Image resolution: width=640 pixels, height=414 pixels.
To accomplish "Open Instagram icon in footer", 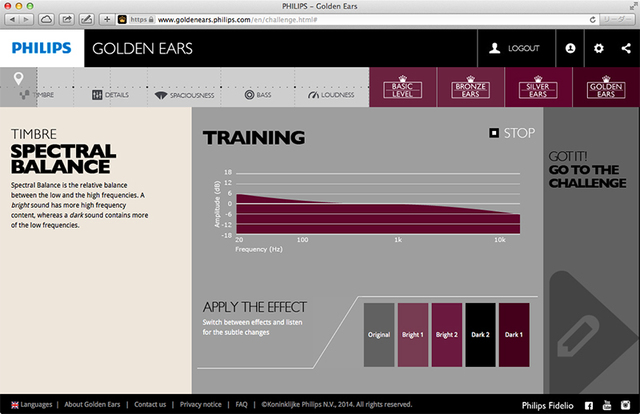I will [x=625, y=405].
